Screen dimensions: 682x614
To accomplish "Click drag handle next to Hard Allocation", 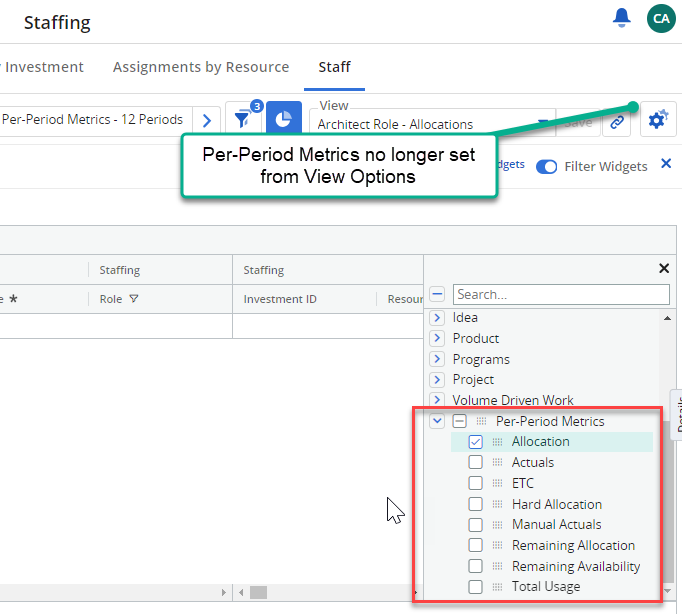I will pos(497,504).
